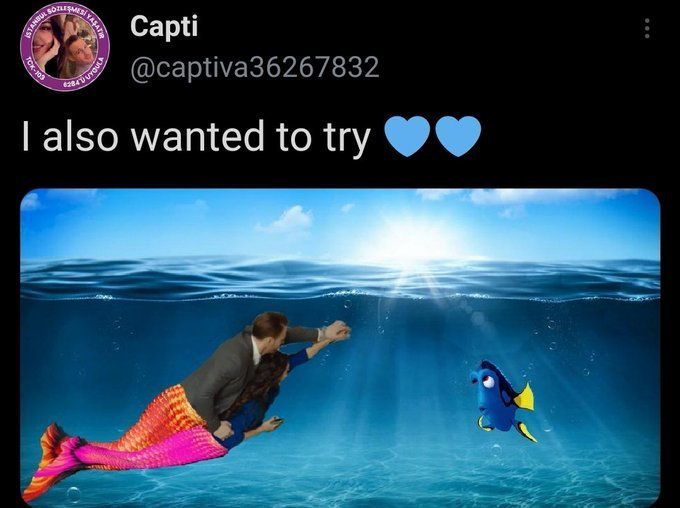Select the tweet text 'I also wanted to try'

[196, 137]
